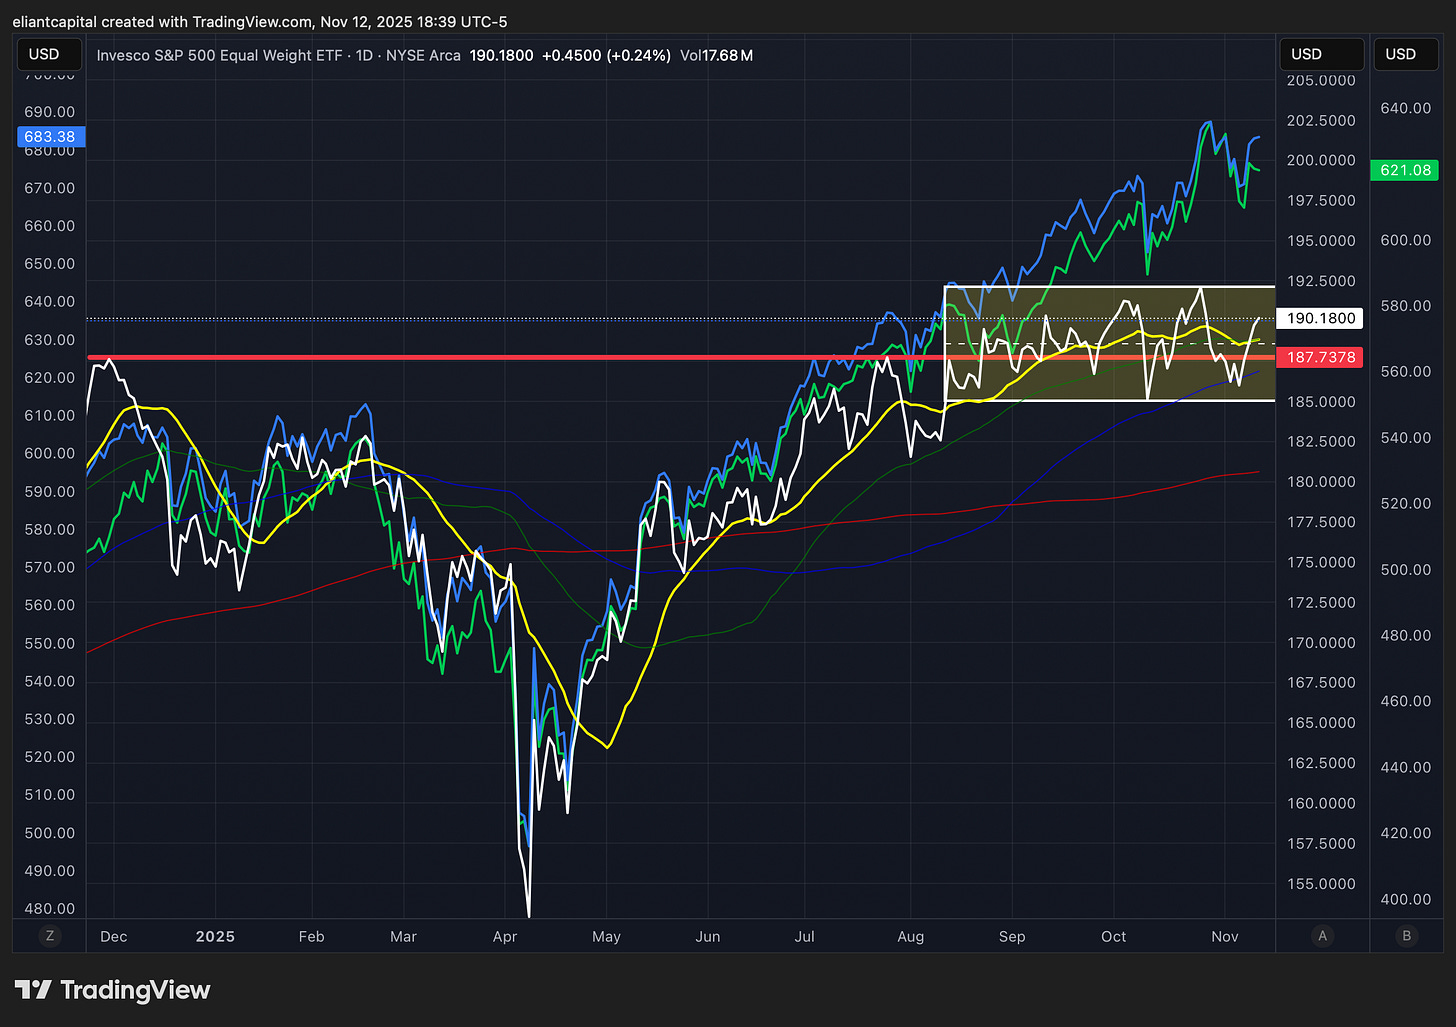This screenshot has height=1027, width=1456.
Task: Click the Nov label on time axis
Action: (x=1224, y=937)
